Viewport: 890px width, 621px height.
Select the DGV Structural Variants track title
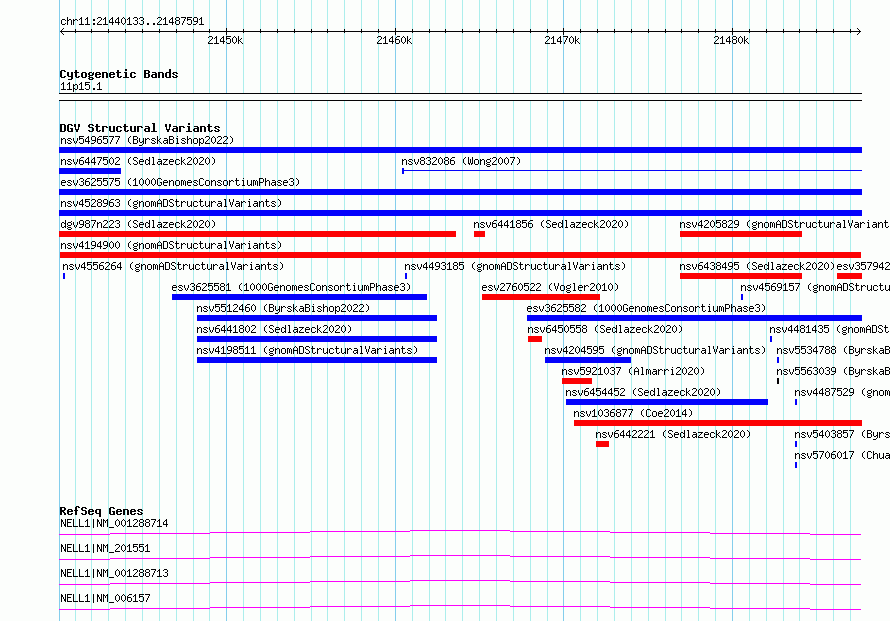(x=140, y=128)
